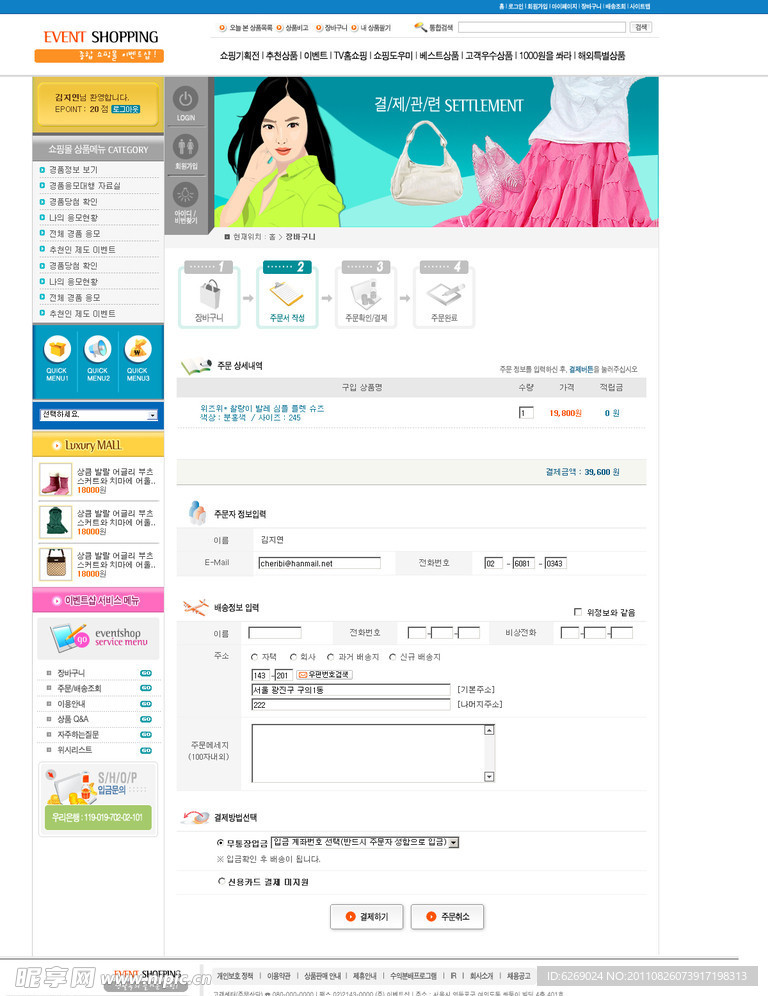
Task: Open the 해외특별상품 menu item
Action: pyautogui.click(x=602, y=56)
